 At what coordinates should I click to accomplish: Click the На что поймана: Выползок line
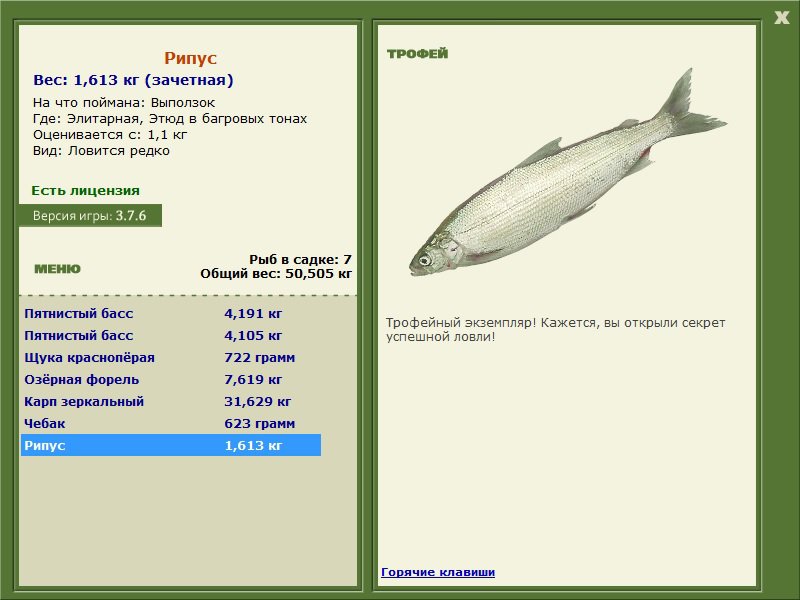click(x=124, y=103)
